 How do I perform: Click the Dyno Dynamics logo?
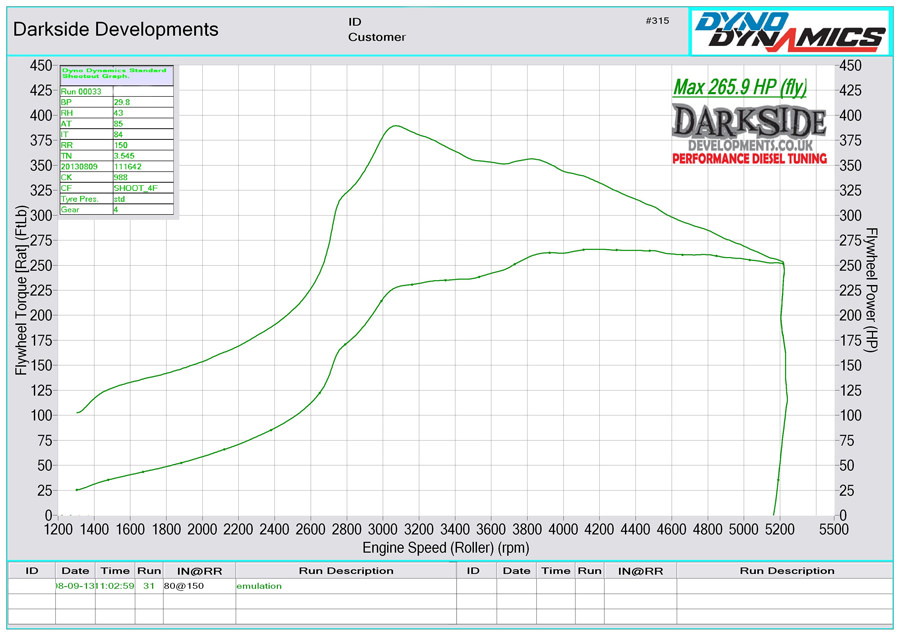[790, 31]
